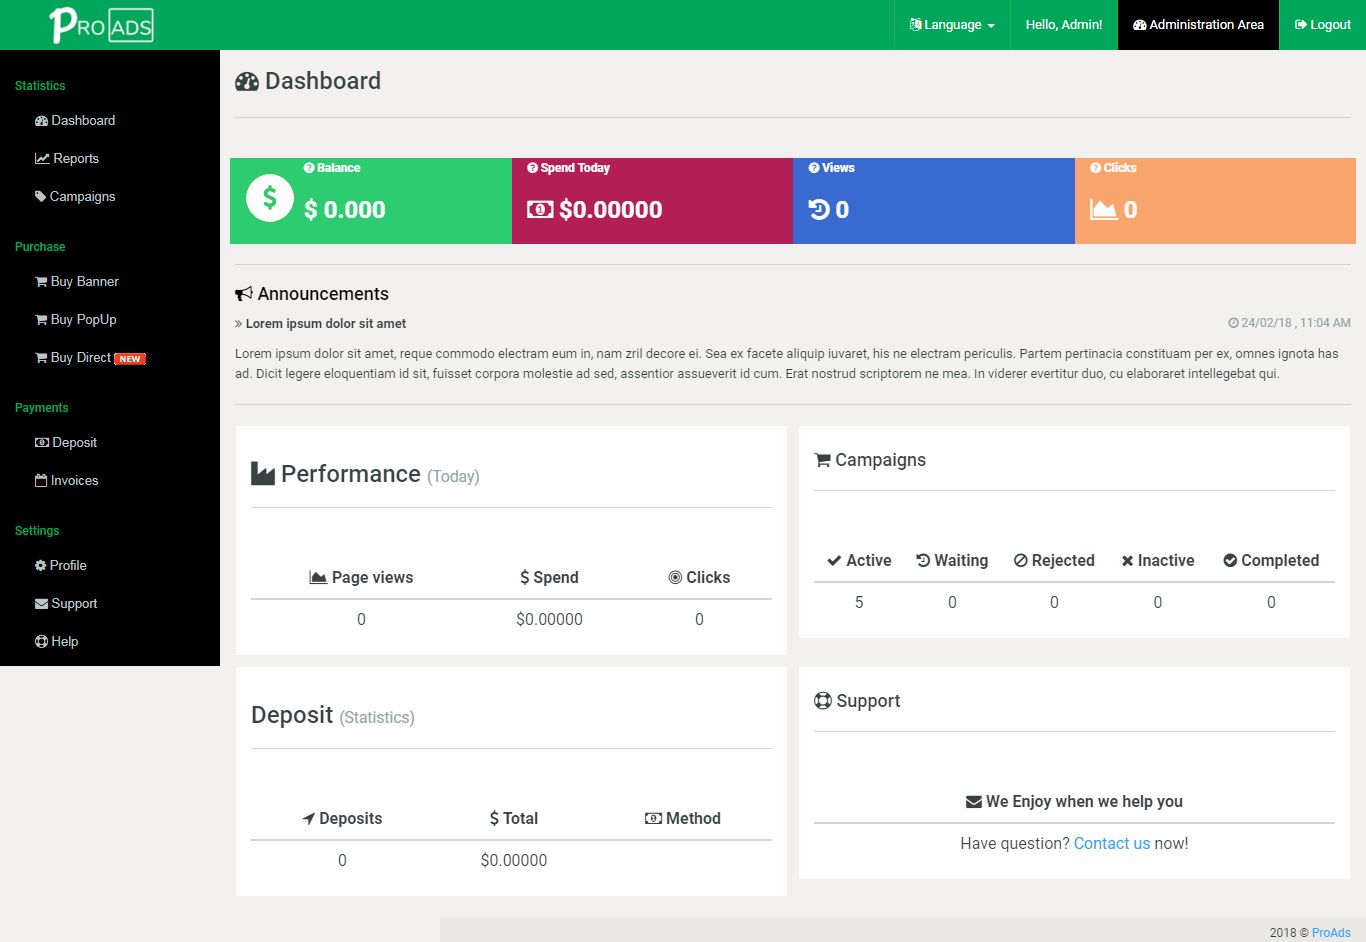This screenshot has width=1366, height=942.
Task: Click the Views help question icon
Action: coord(814,168)
